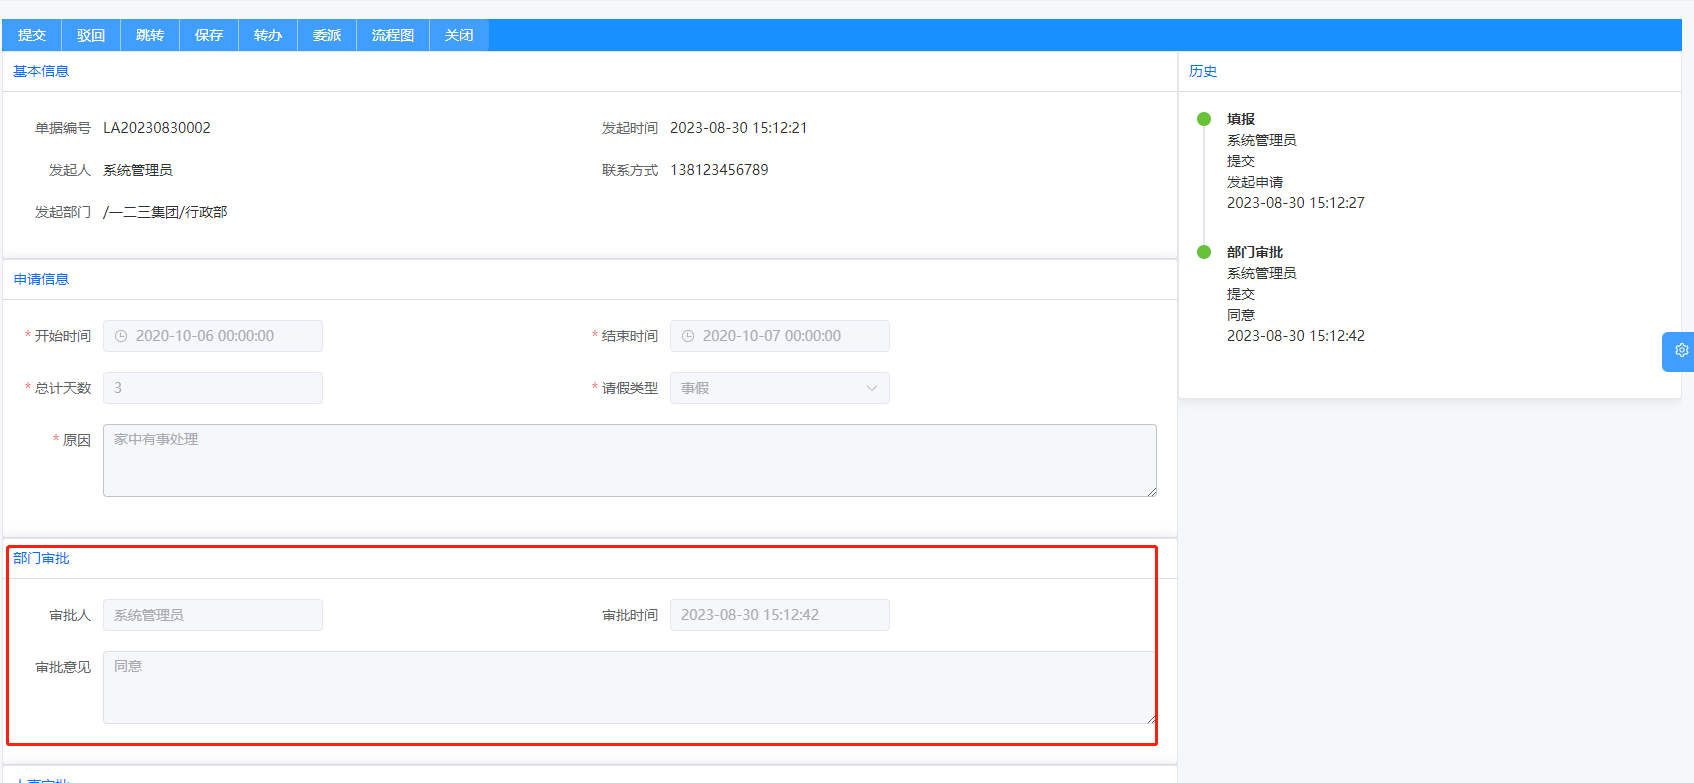Click department path /一二三集团/行政部
This screenshot has height=783, width=1694.
click(x=165, y=212)
